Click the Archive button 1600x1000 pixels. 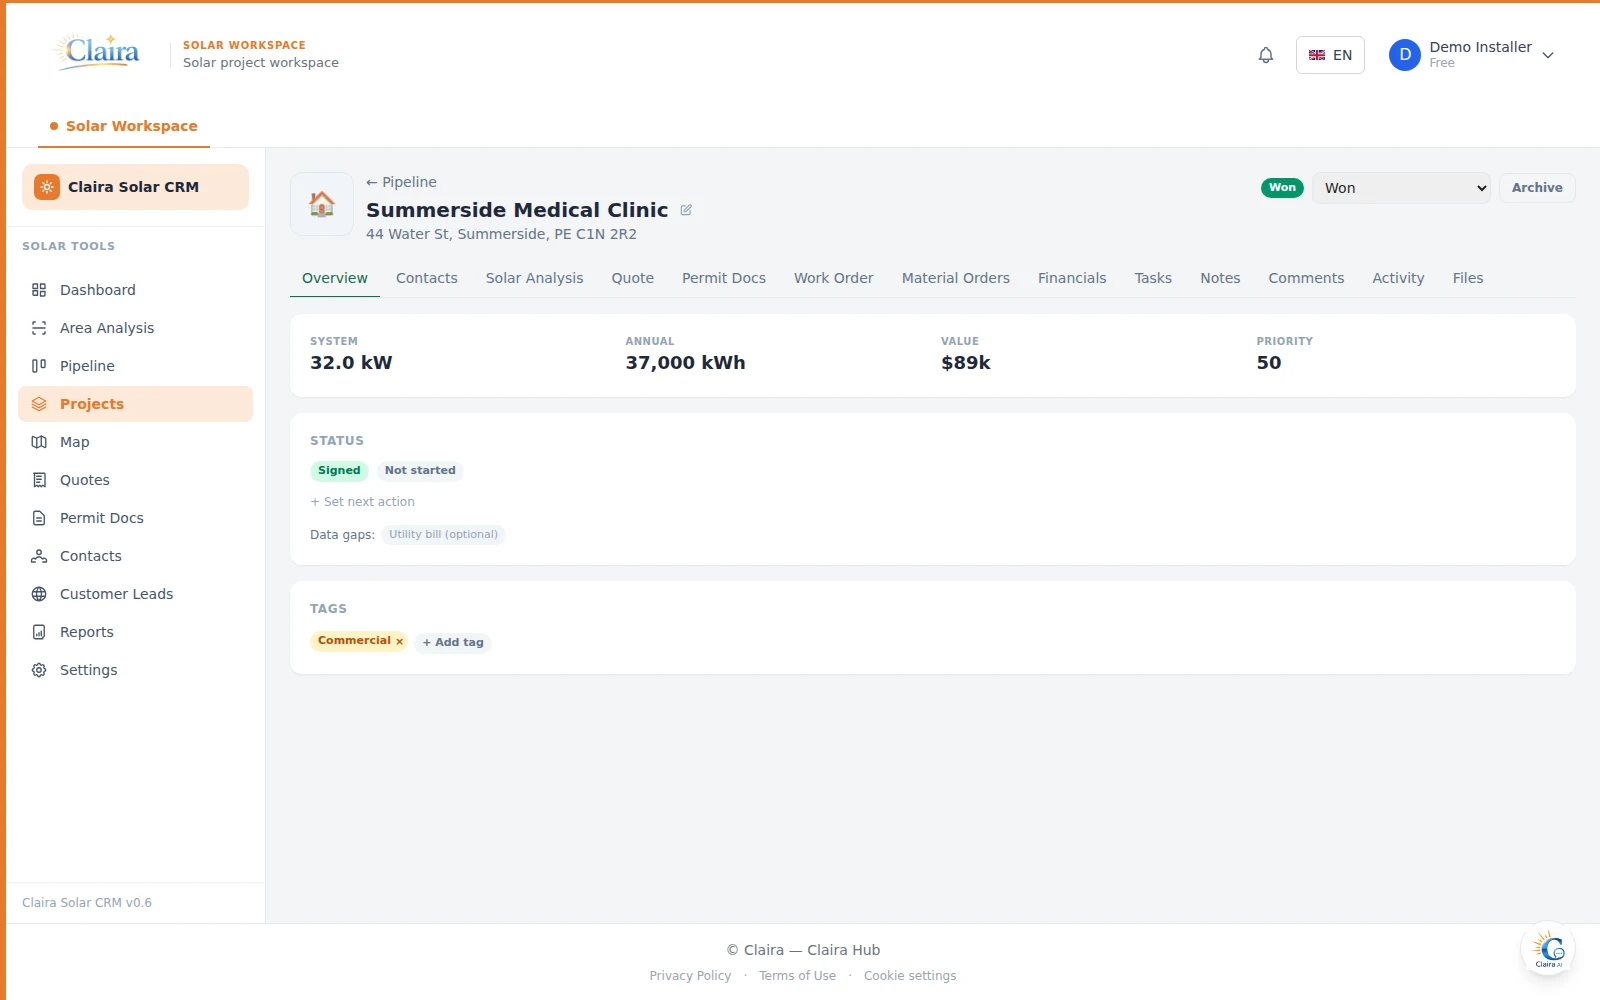1537,188
